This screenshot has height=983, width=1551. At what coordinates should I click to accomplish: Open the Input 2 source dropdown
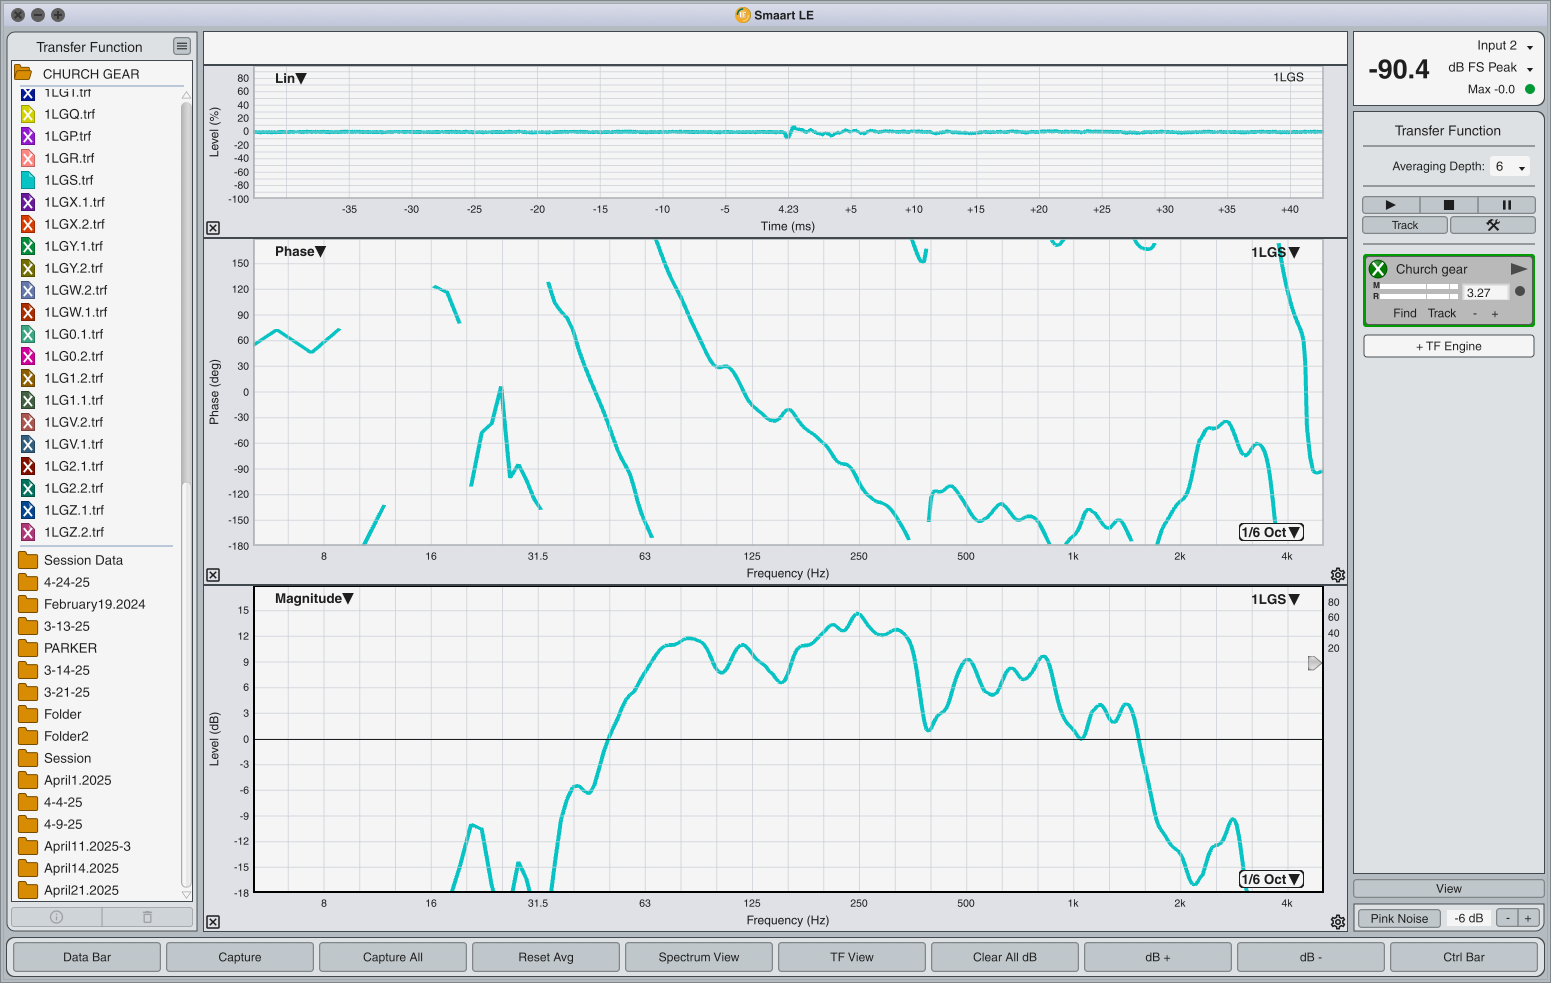coord(1505,46)
